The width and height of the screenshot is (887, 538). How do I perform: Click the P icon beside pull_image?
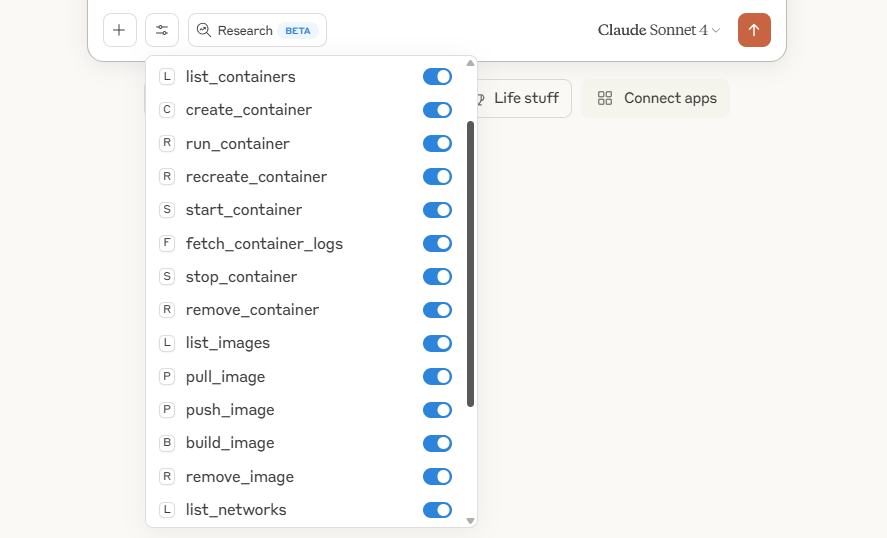[167, 376]
